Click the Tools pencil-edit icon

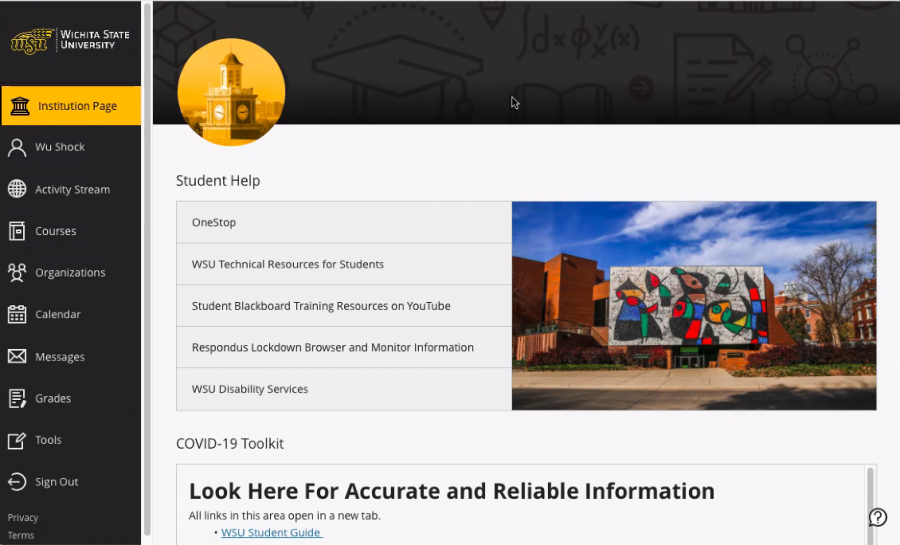coord(17,440)
